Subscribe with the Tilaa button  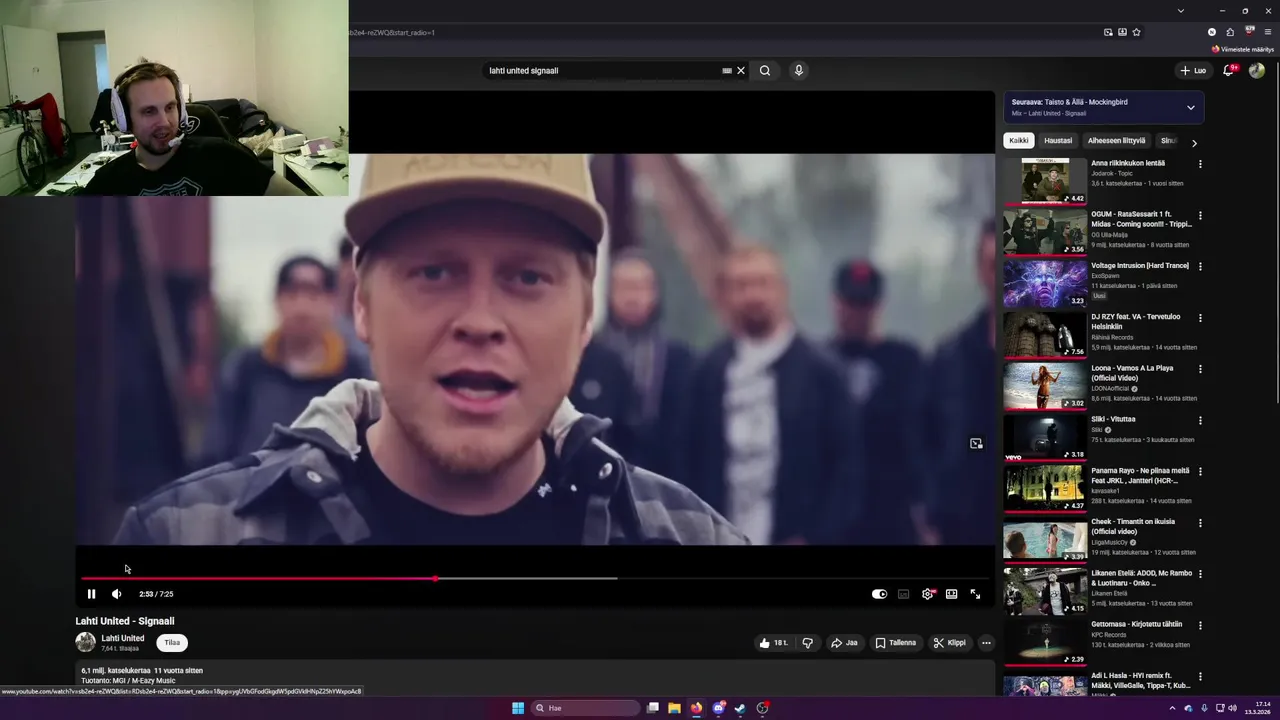[172, 643]
